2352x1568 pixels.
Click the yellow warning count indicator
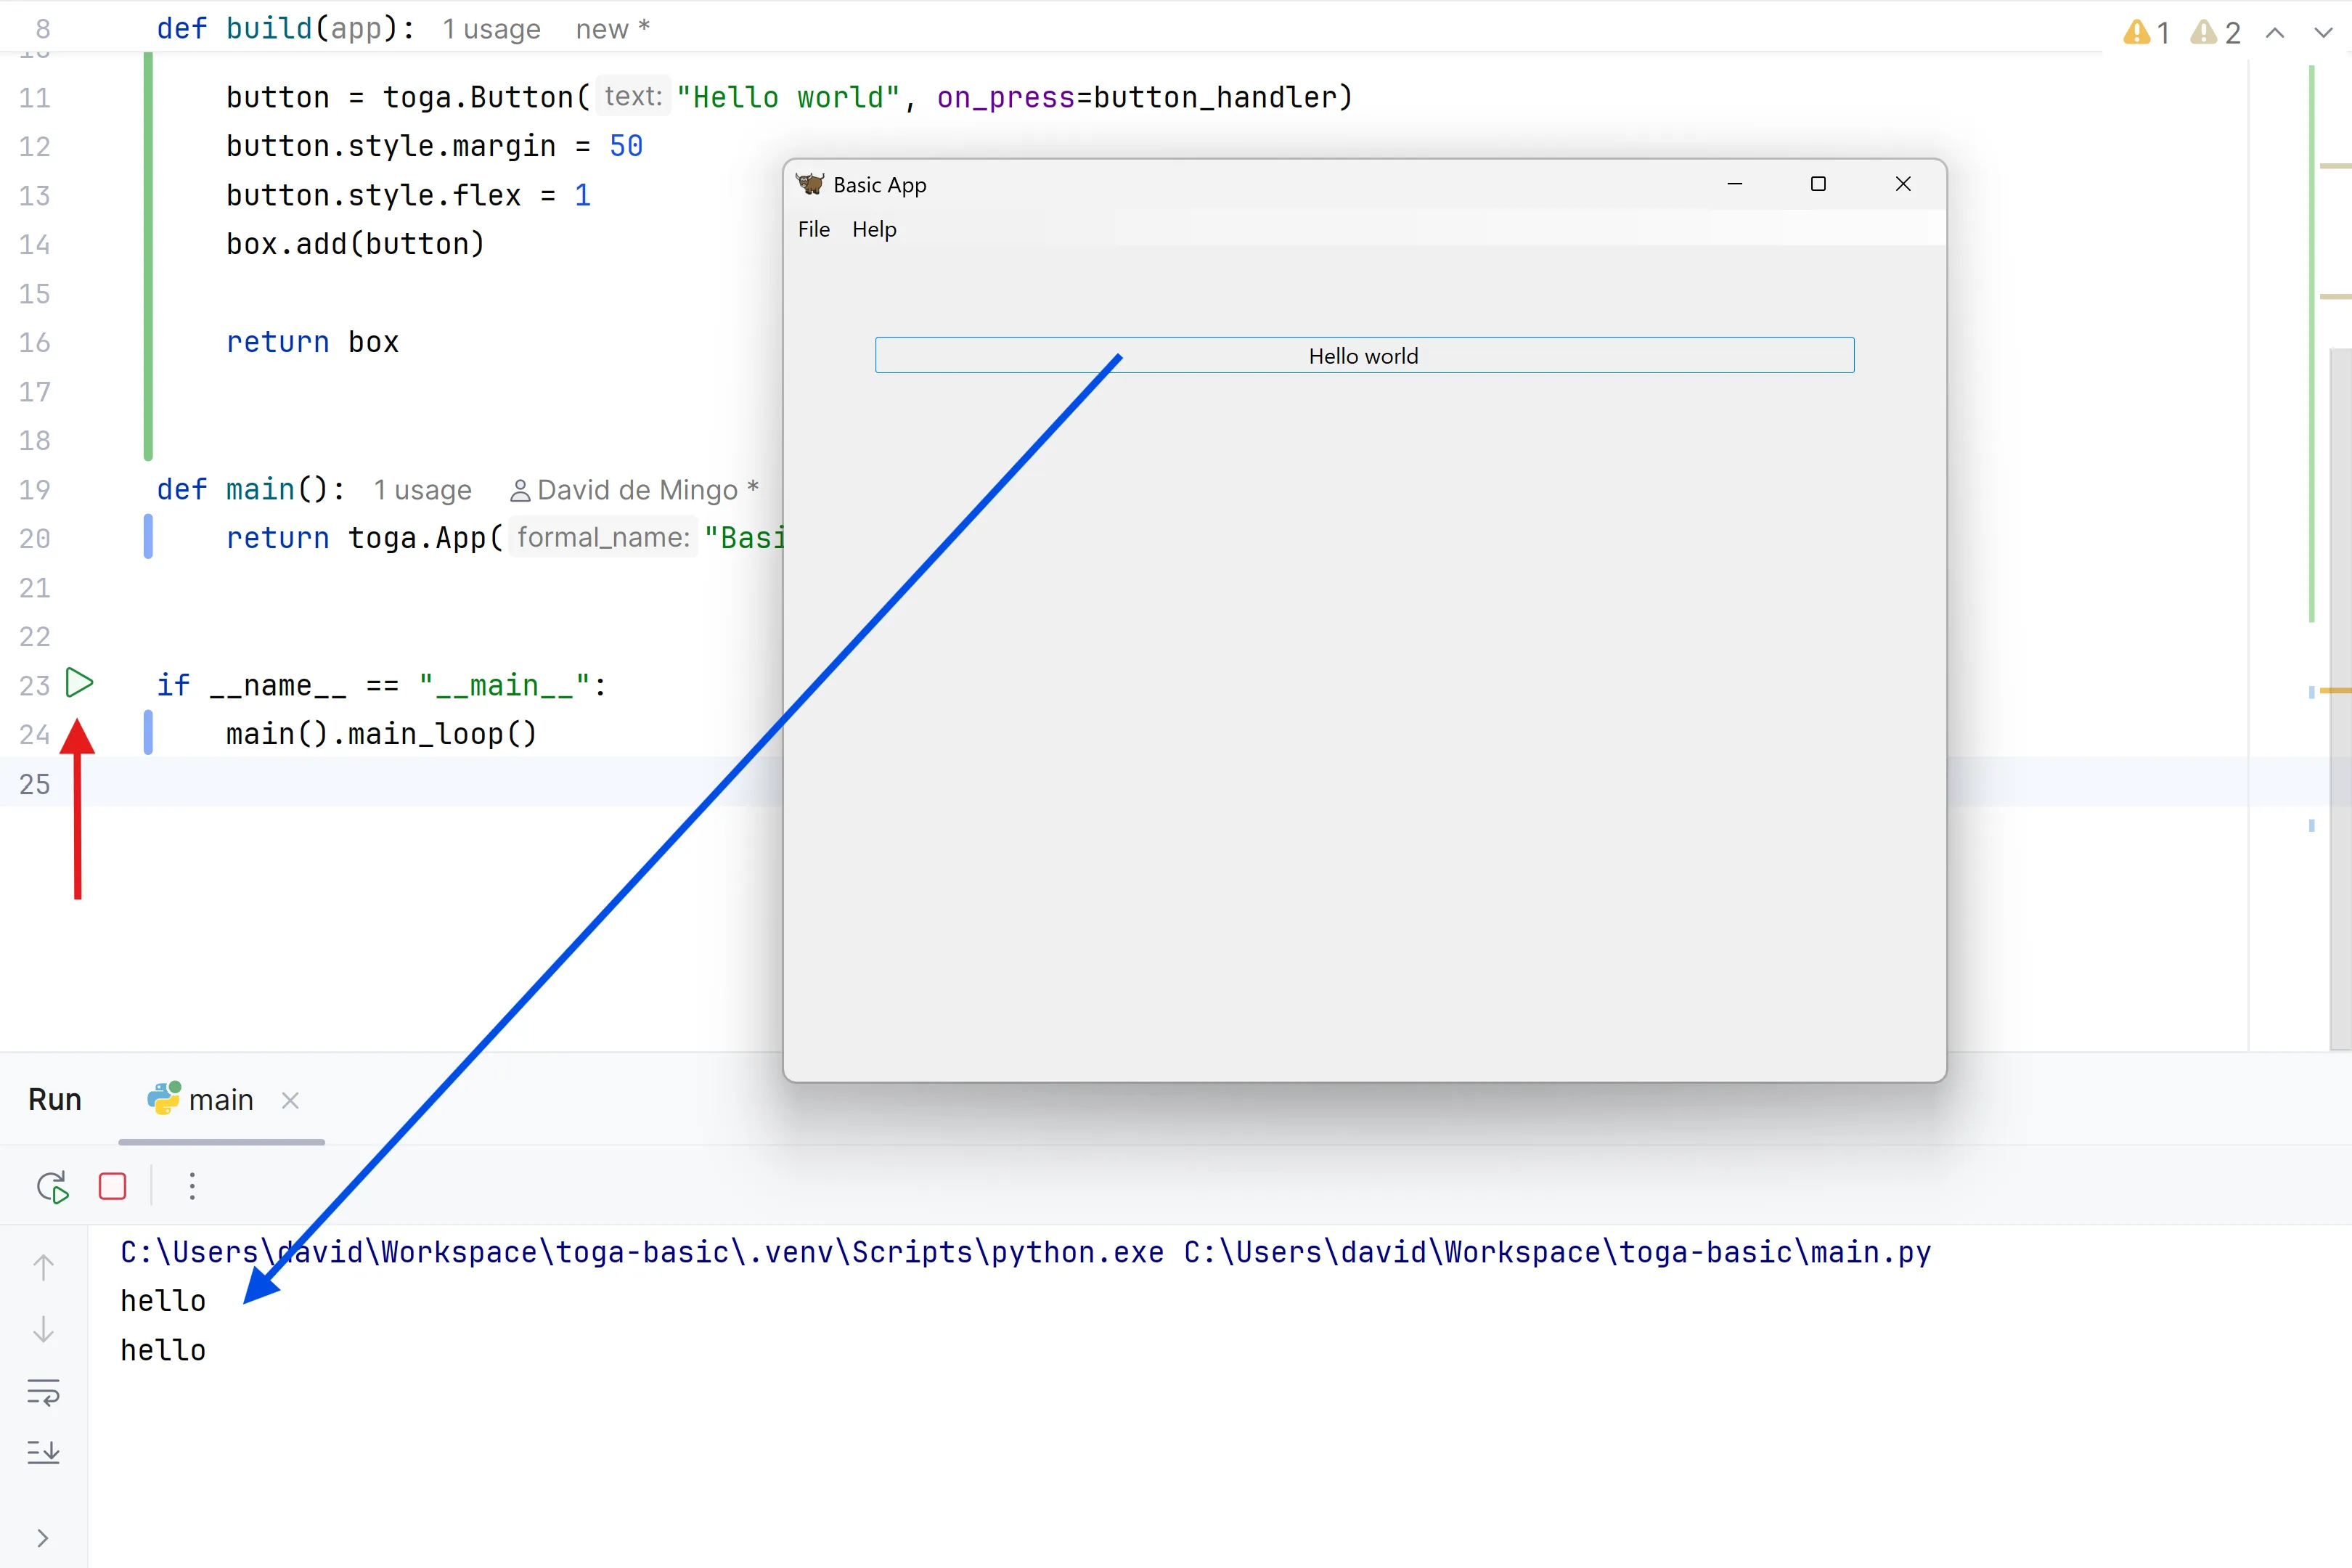pos(2146,33)
